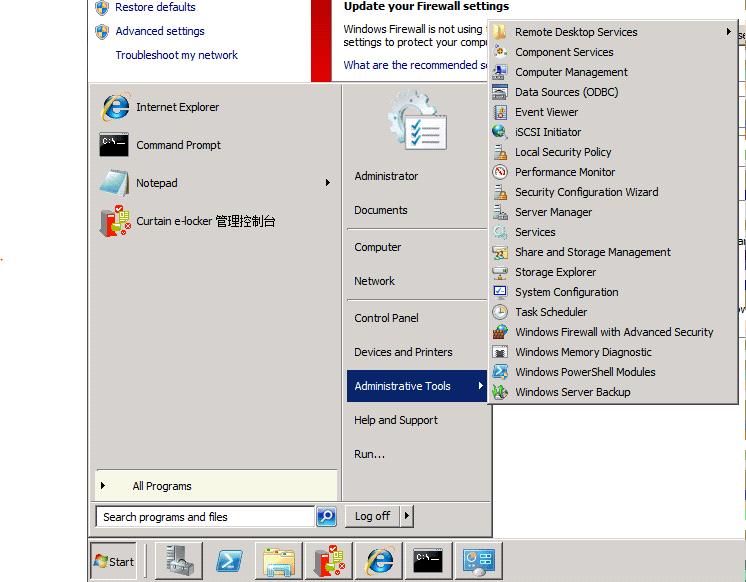
Task: Click the Performance Monitor icon
Action: tap(500, 172)
